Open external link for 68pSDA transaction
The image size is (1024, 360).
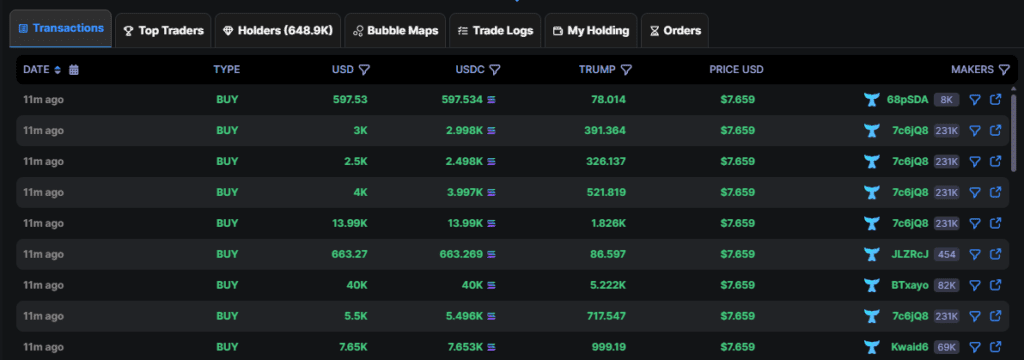[x=995, y=100]
